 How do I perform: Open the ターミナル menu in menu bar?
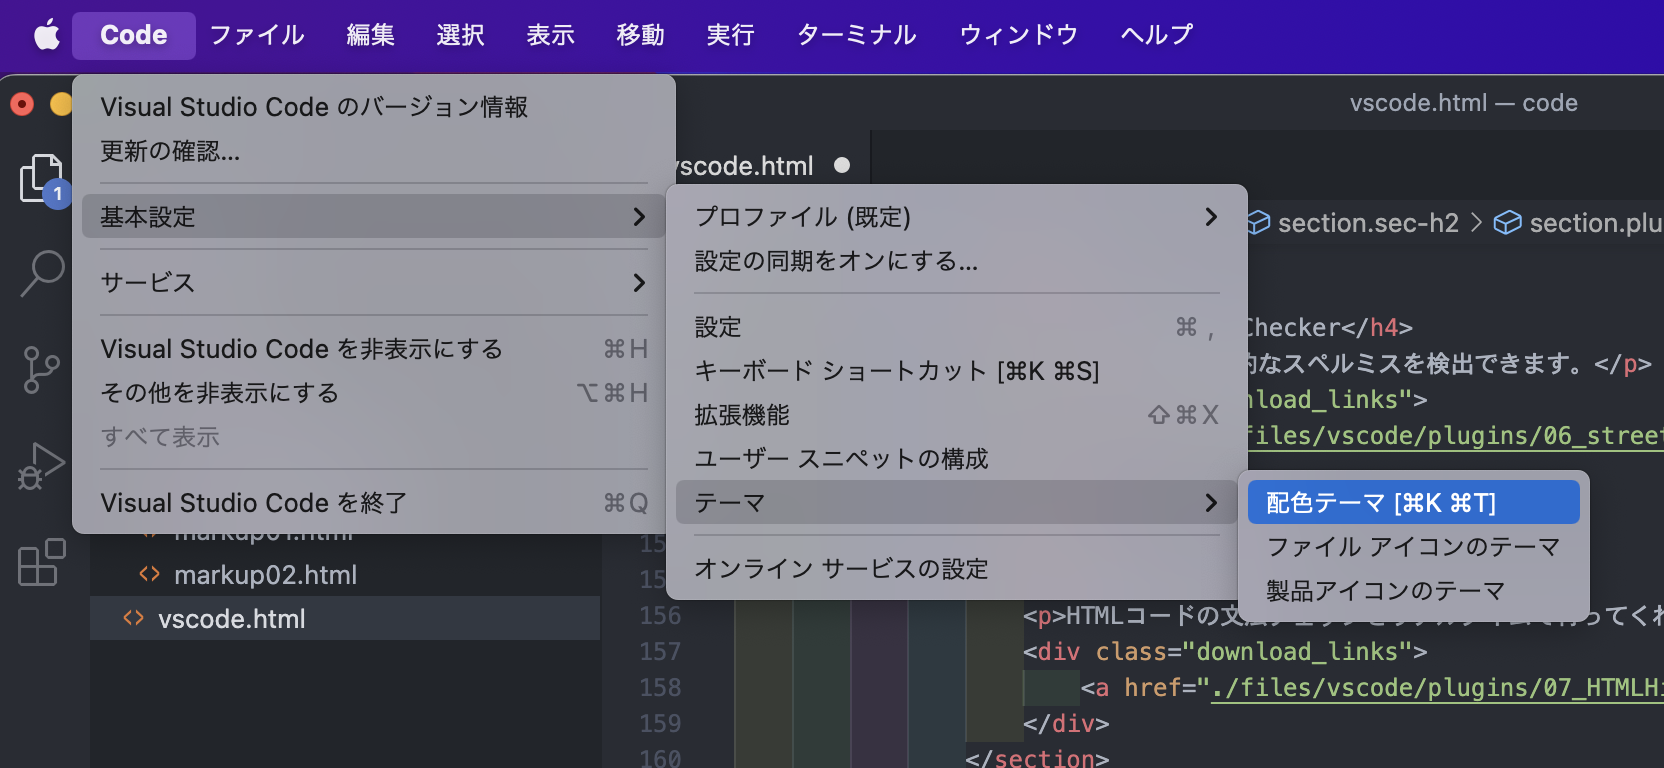[x=856, y=36]
